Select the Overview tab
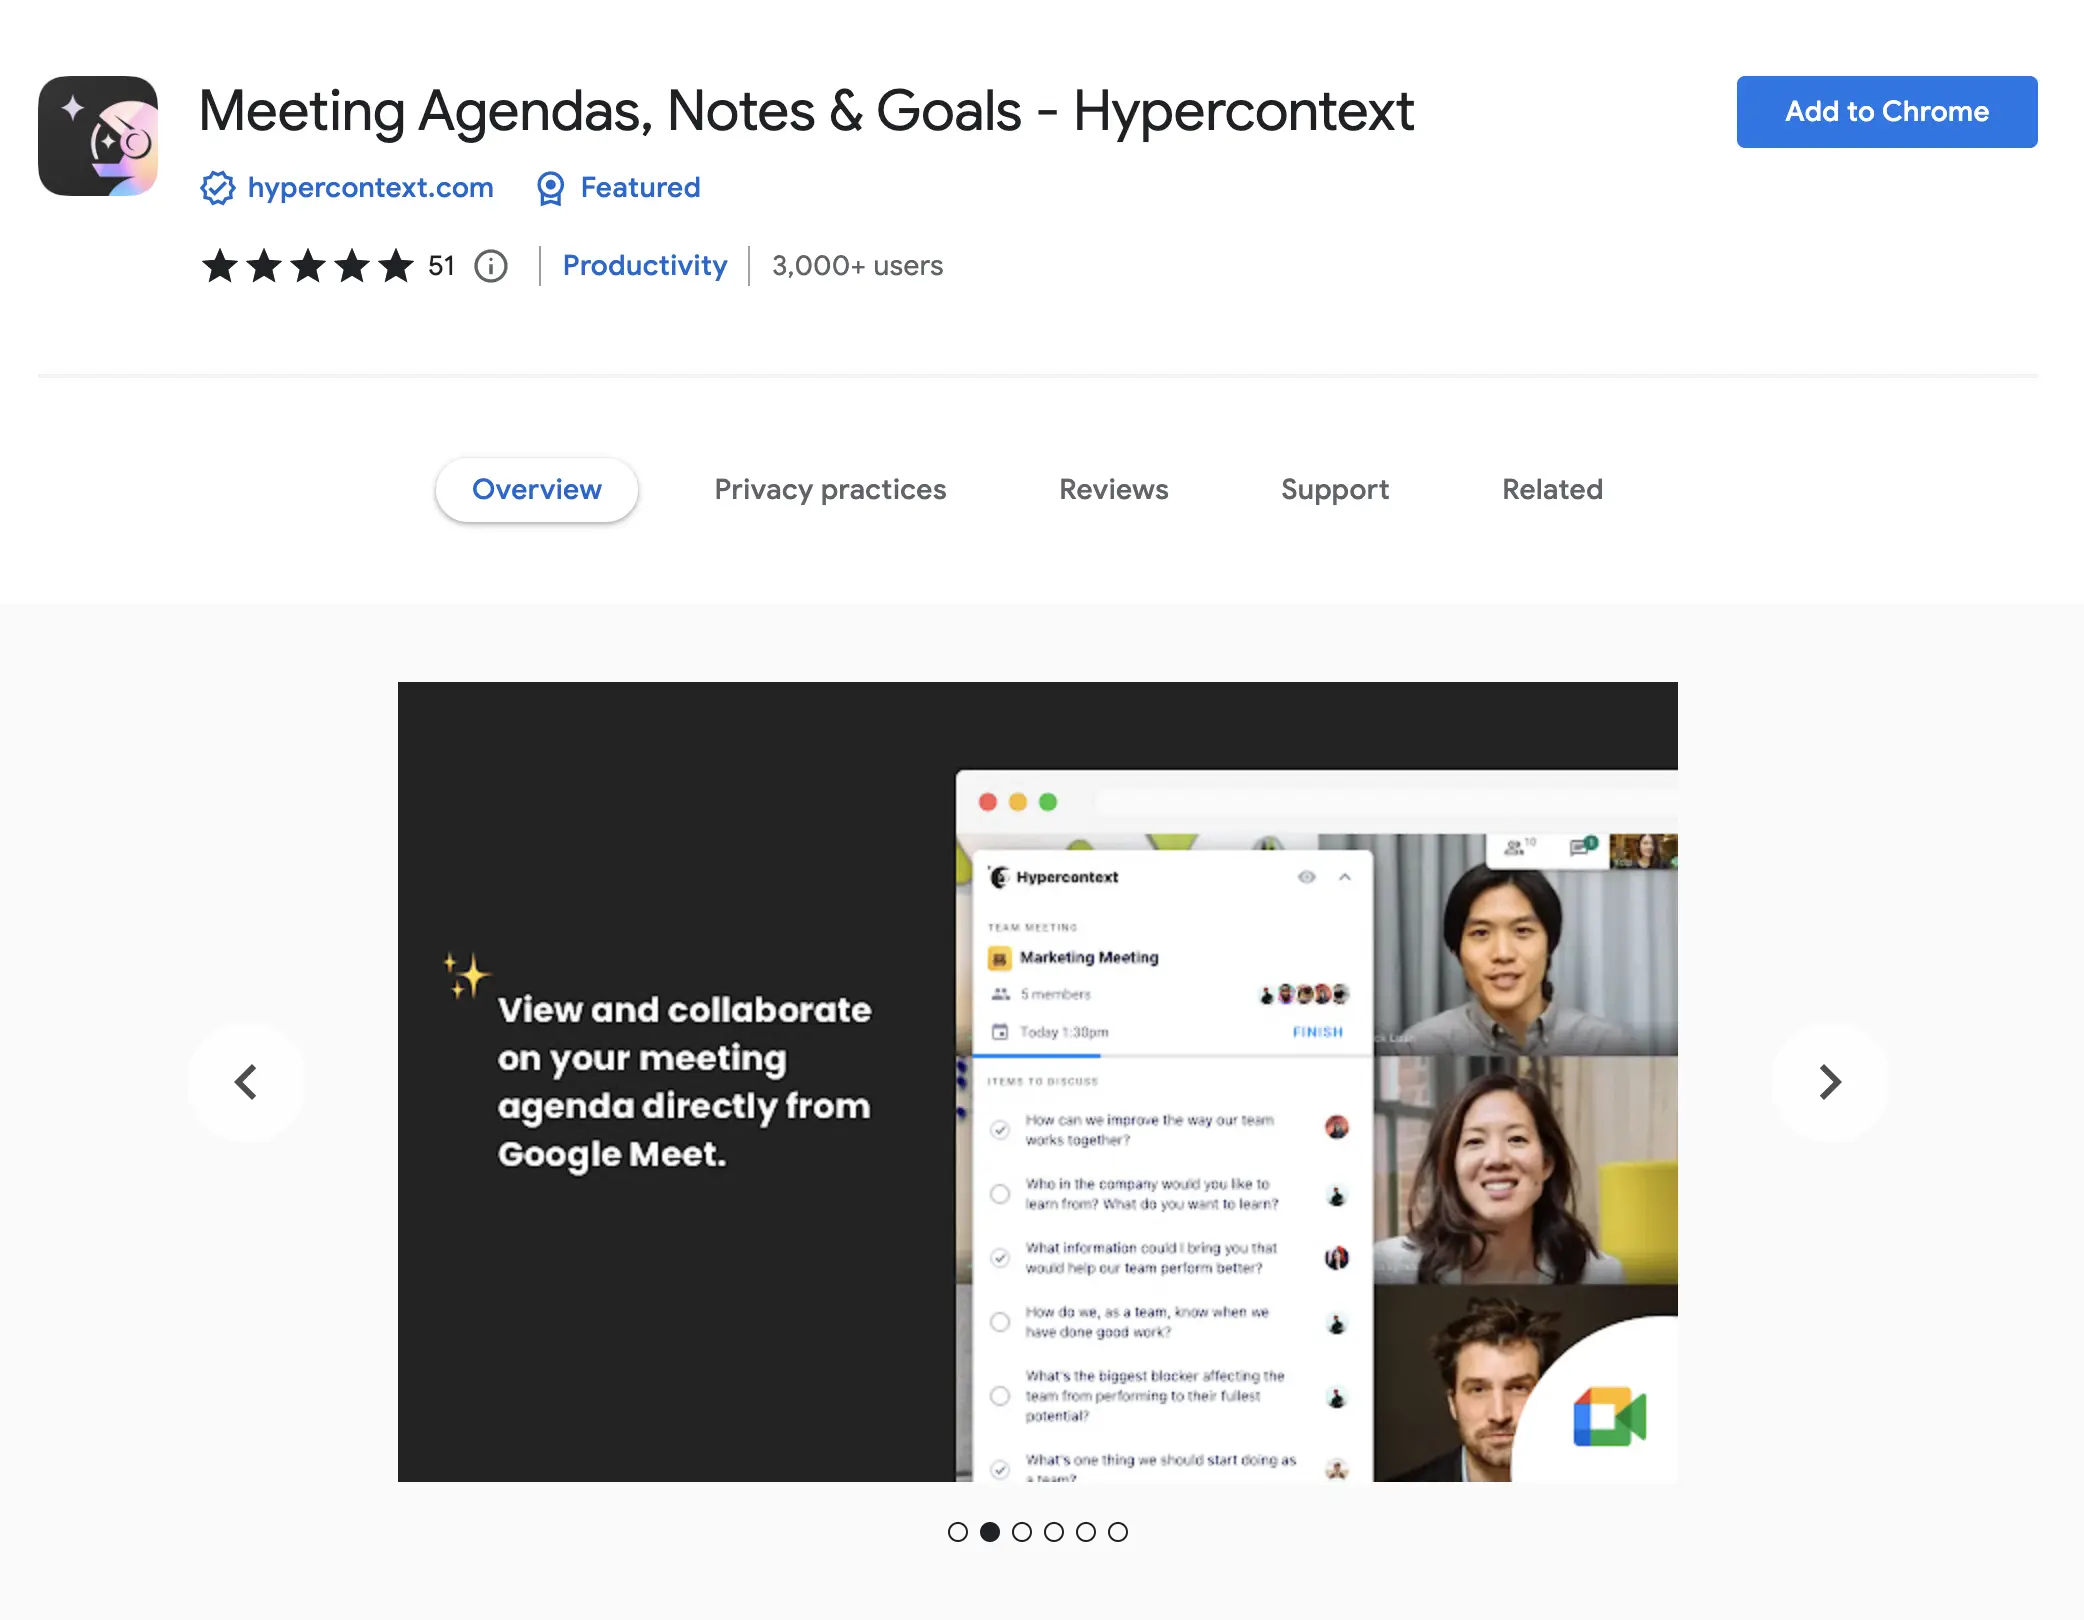 tap(537, 490)
